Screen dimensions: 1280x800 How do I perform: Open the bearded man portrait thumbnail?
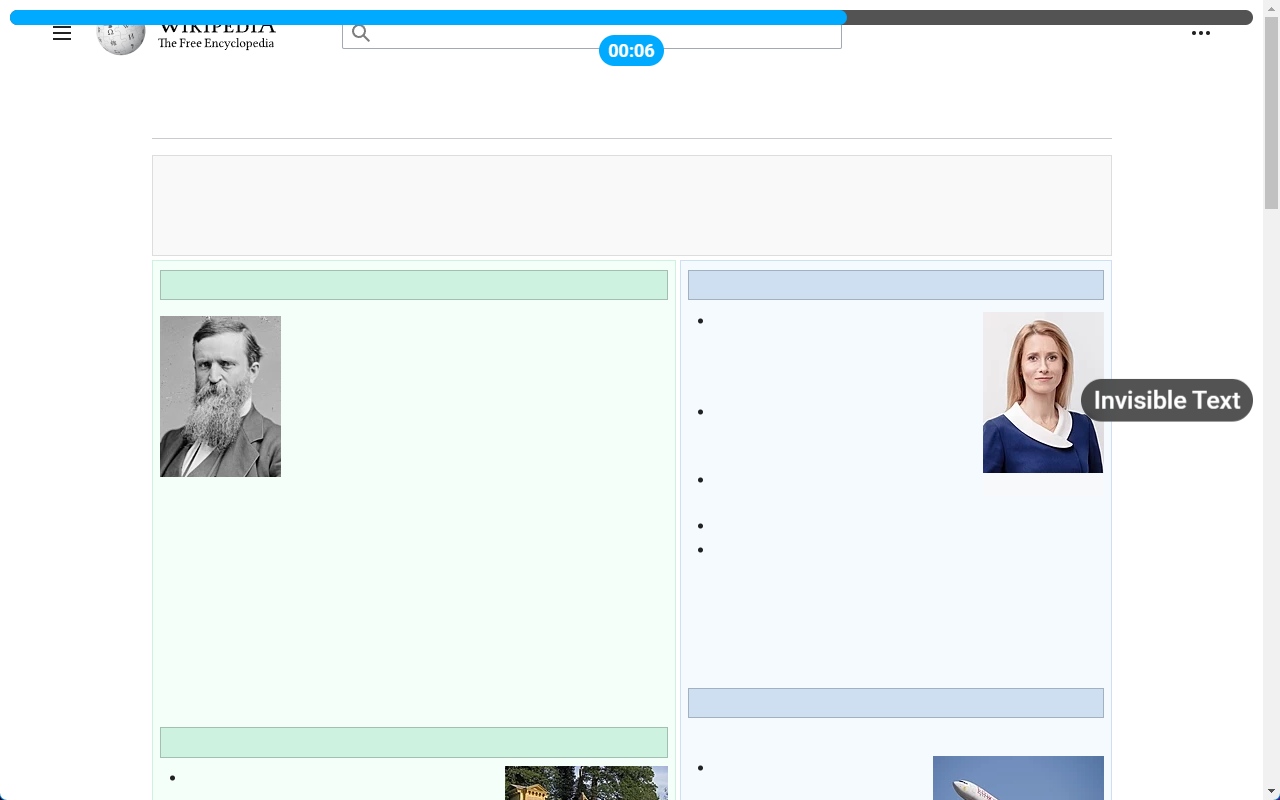coord(220,396)
